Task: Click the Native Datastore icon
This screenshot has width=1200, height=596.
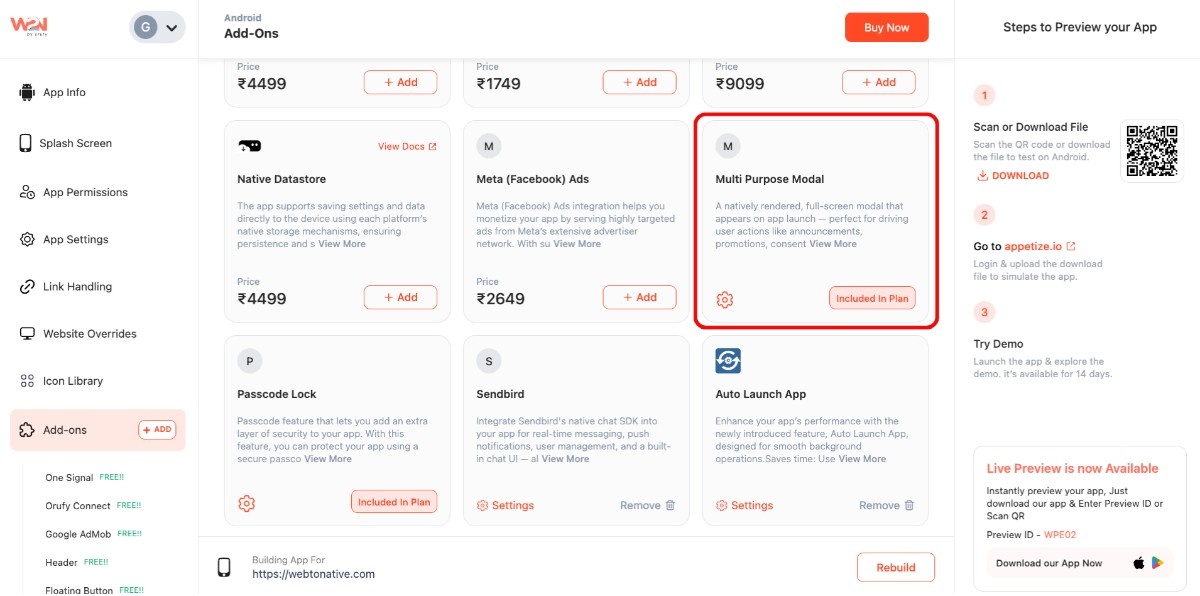Action: (249, 147)
